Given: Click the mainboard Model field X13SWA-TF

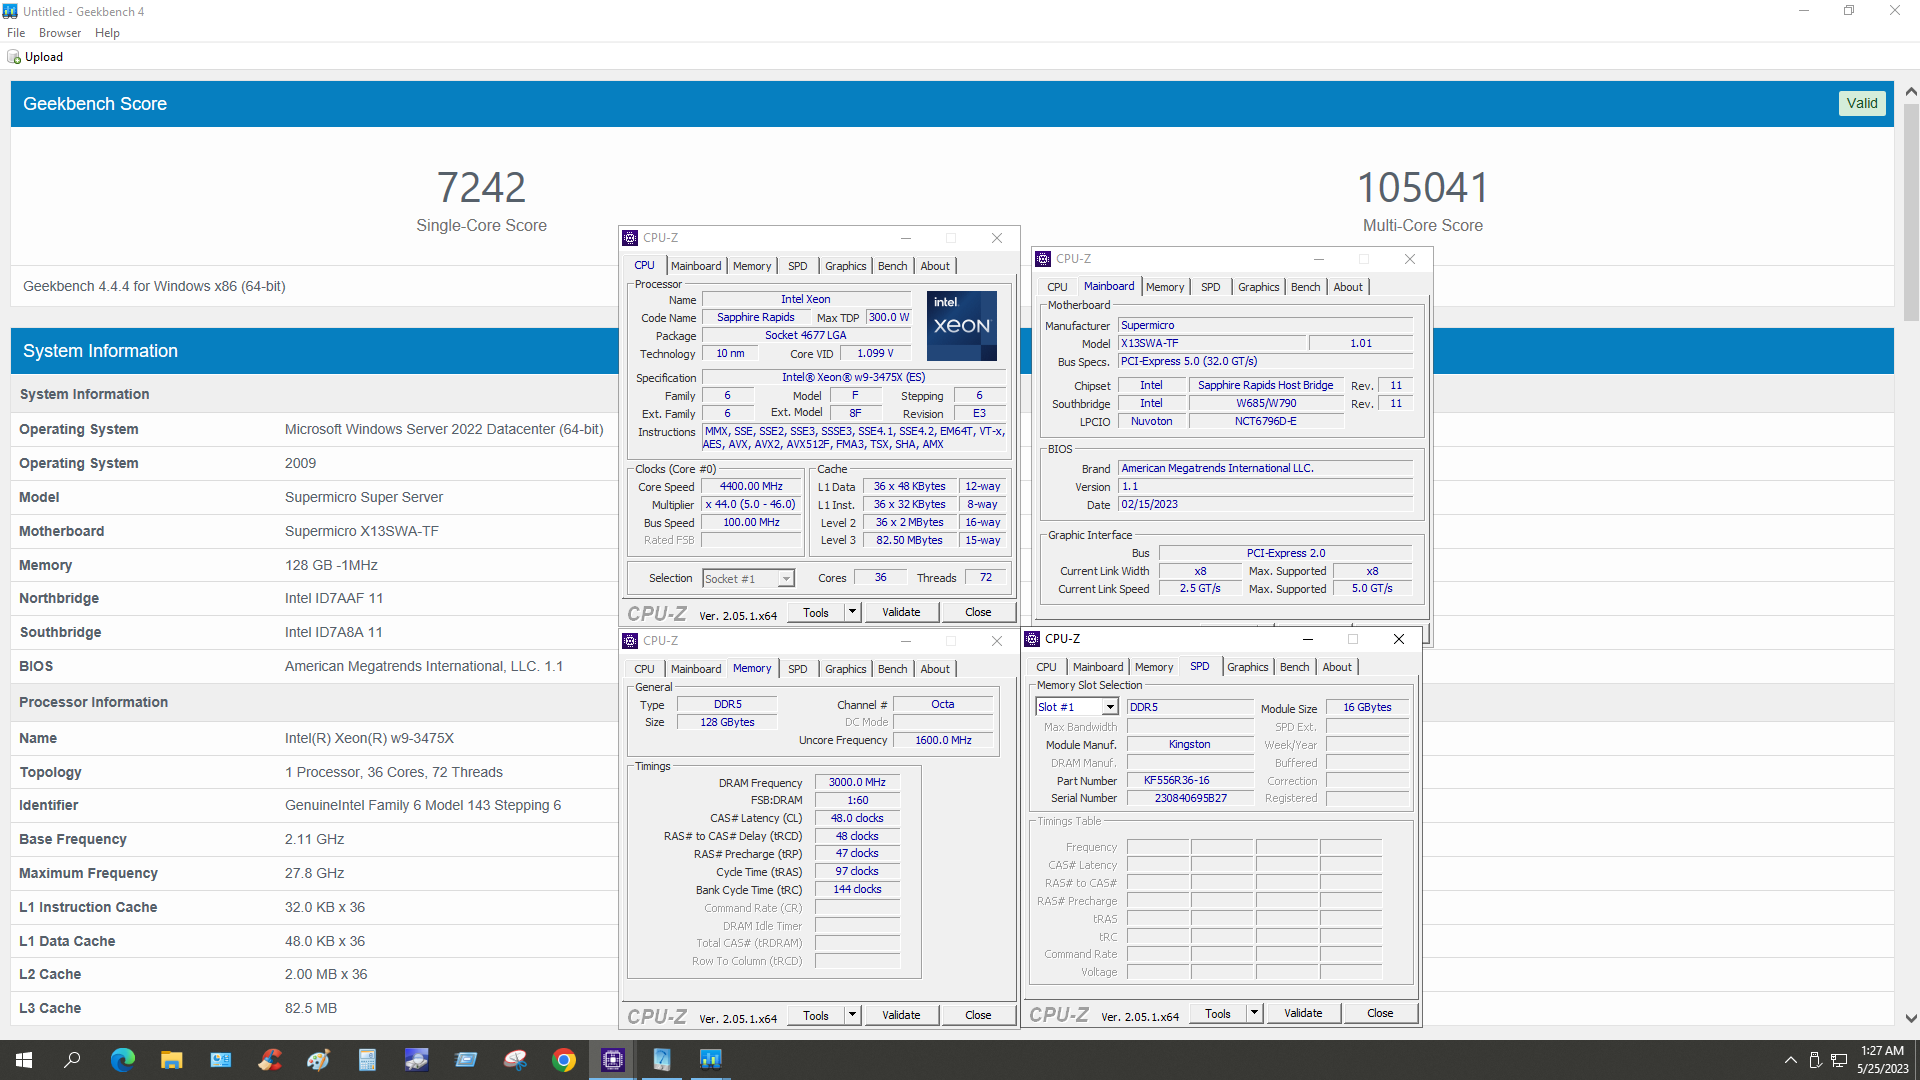Looking at the screenshot, I should tap(1212, 344).
